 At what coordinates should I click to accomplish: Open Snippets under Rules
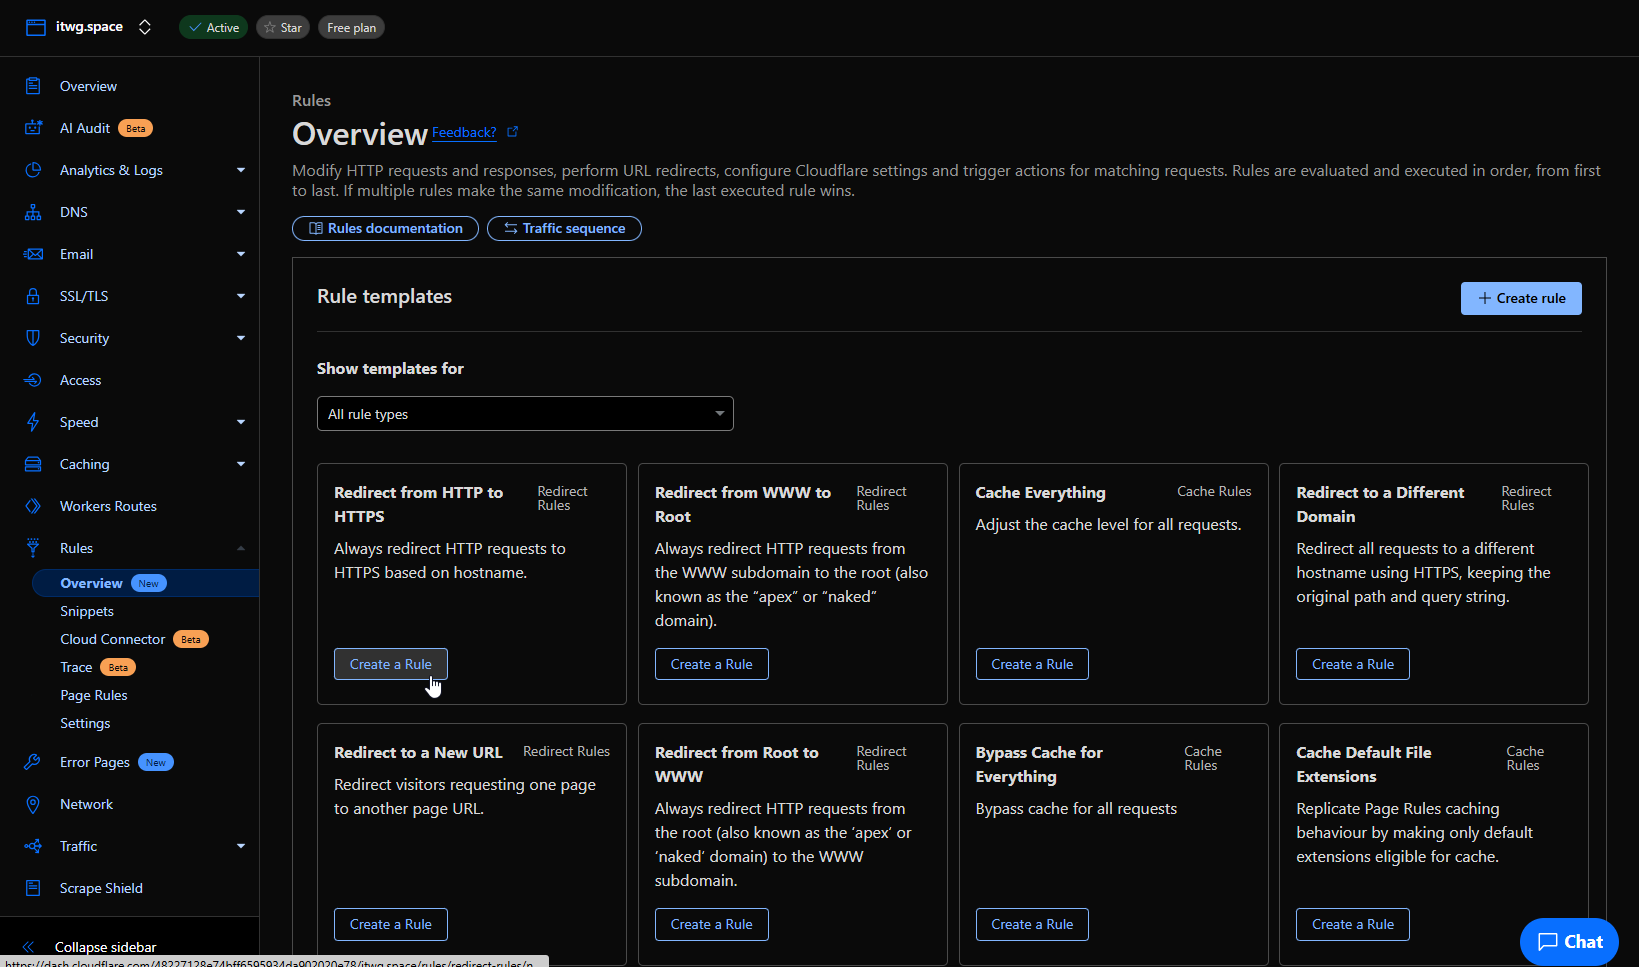pos(87,611)
